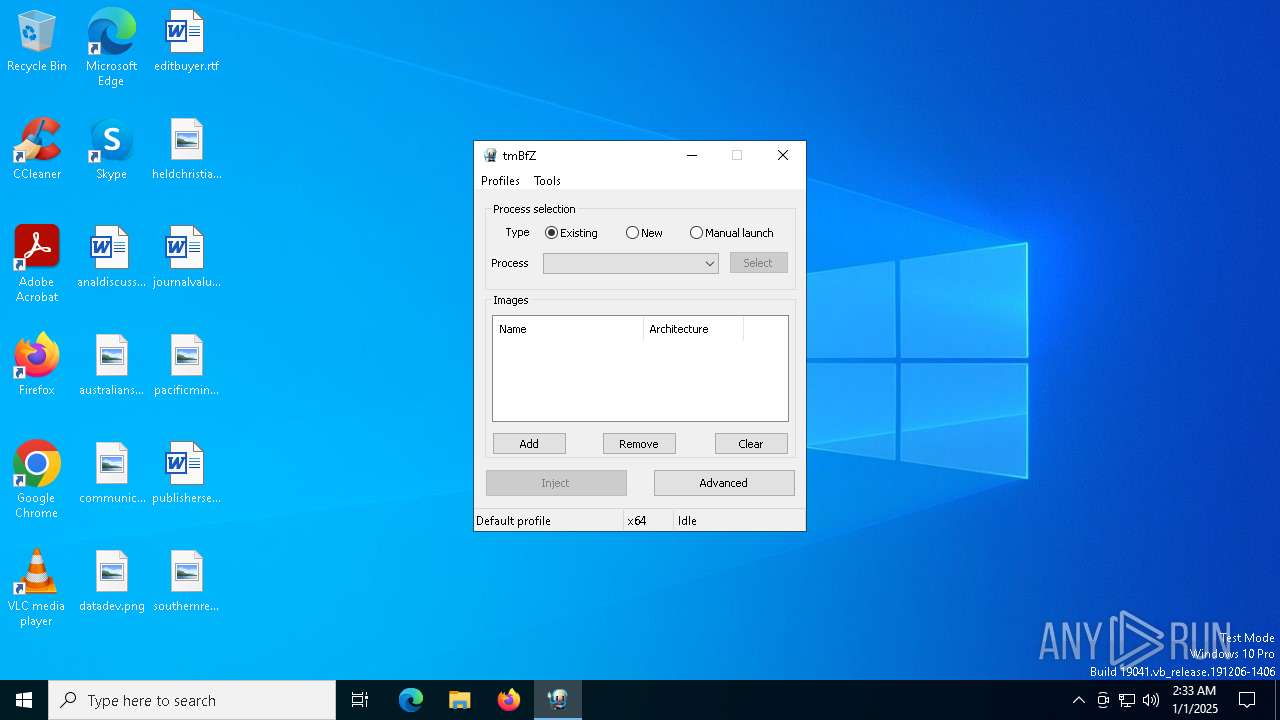Launch the Skype desktop shortcut
Screen dimensions: 1280x720
click(111, 150)
